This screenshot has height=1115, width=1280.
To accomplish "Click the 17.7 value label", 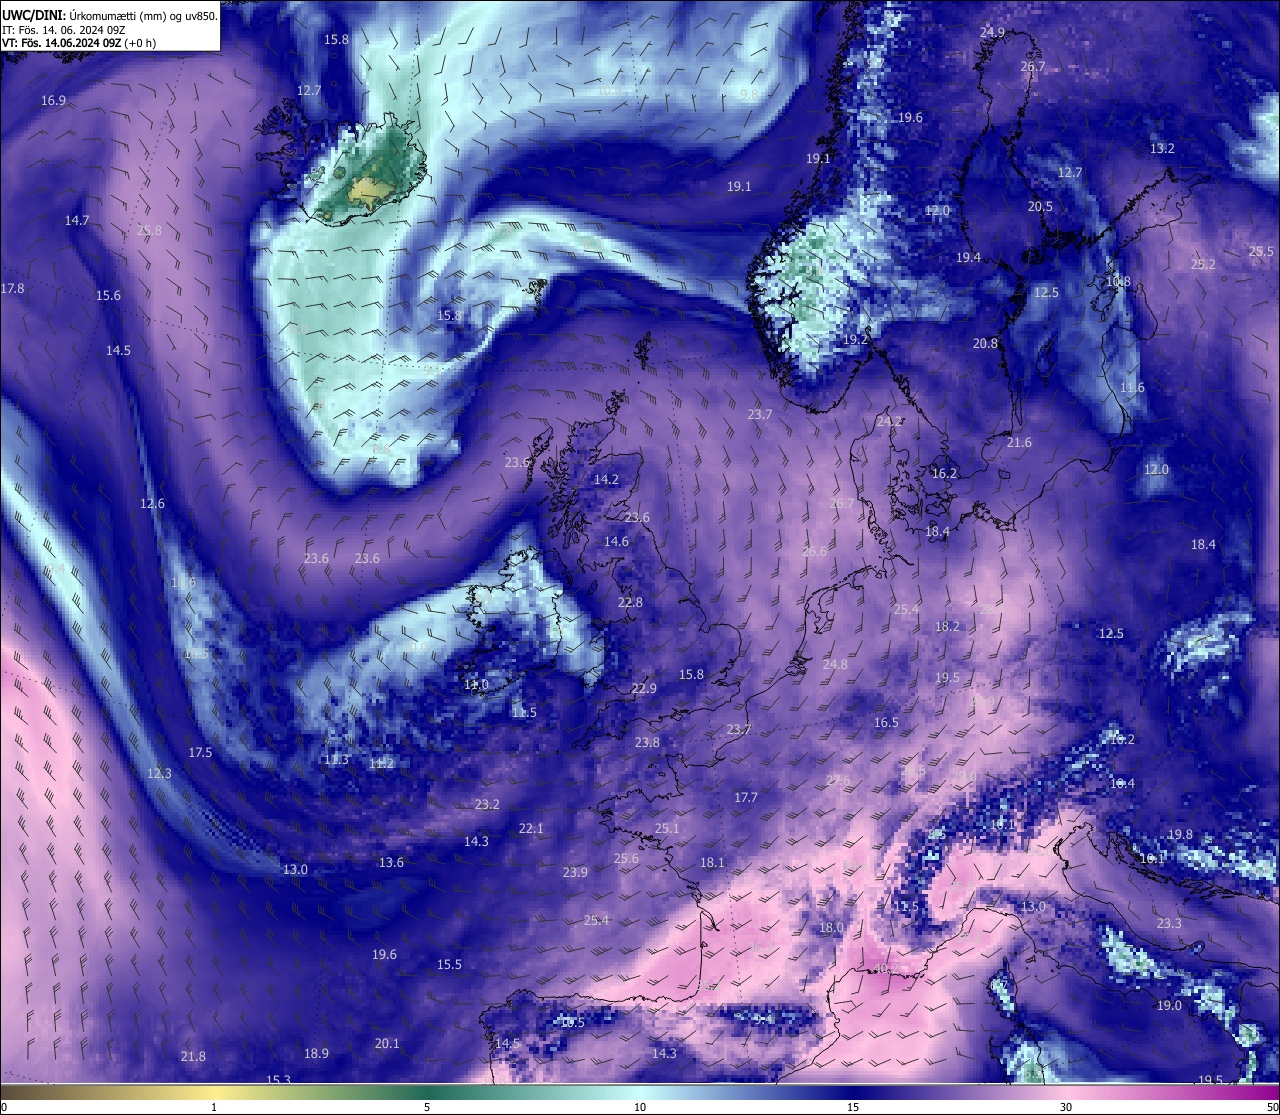I will tap(745, 797).
